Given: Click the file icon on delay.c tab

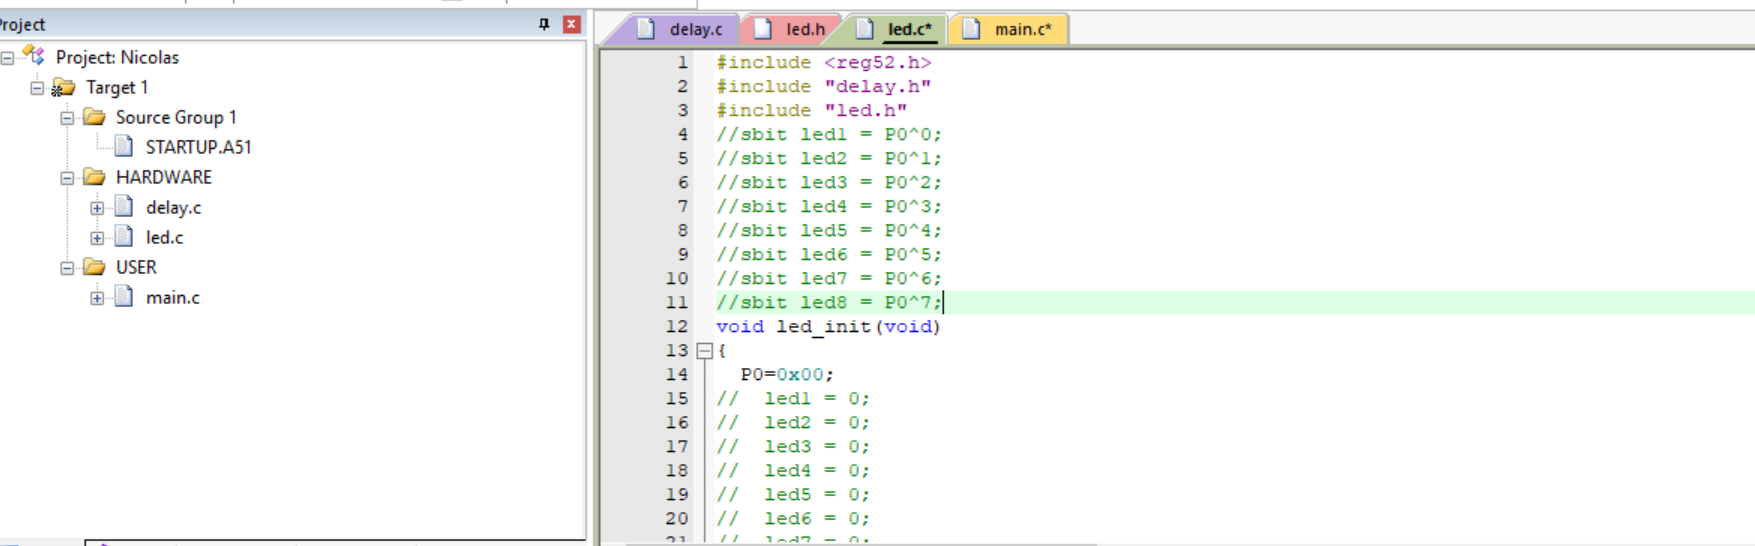Looking at the screenshot, I should pos(646,29).
